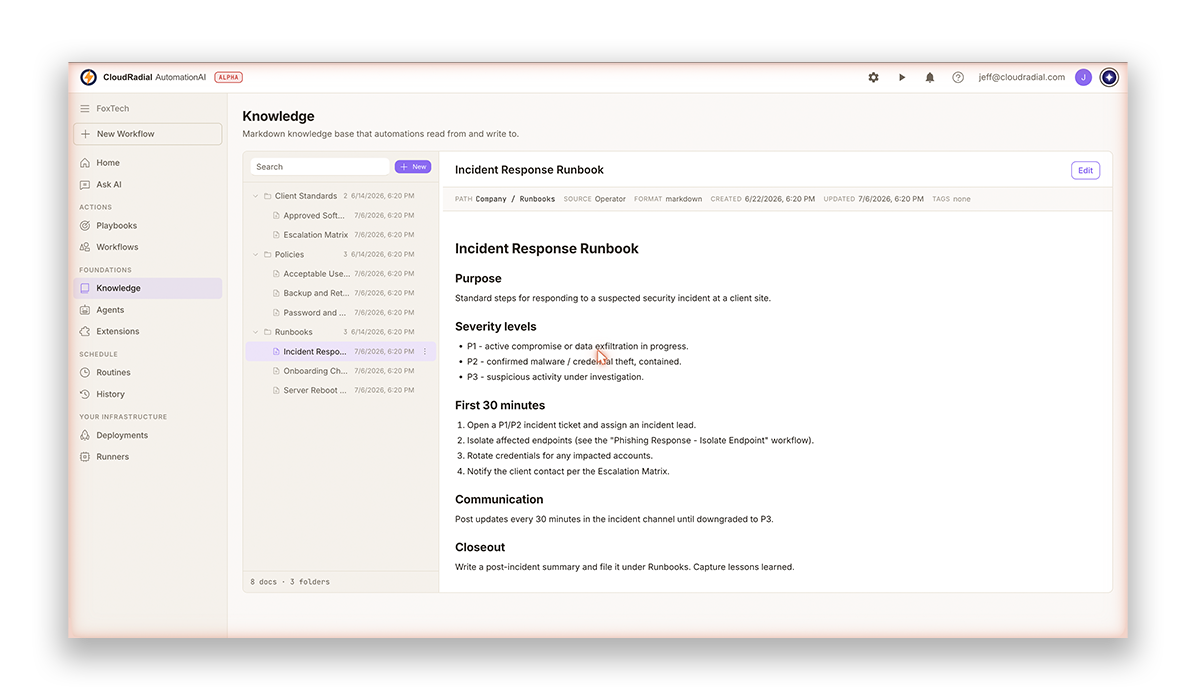Screen dimensions: 1200x700
Task: Open the Home menu label
Action: point(108,163)
